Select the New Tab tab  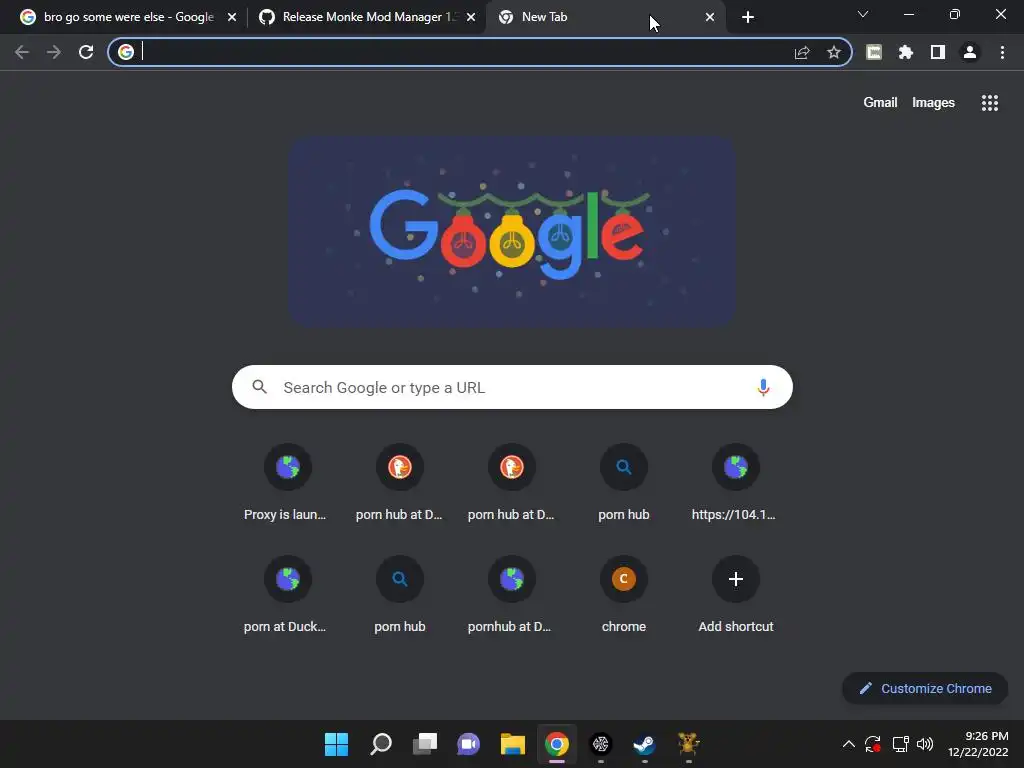point(604,17)
